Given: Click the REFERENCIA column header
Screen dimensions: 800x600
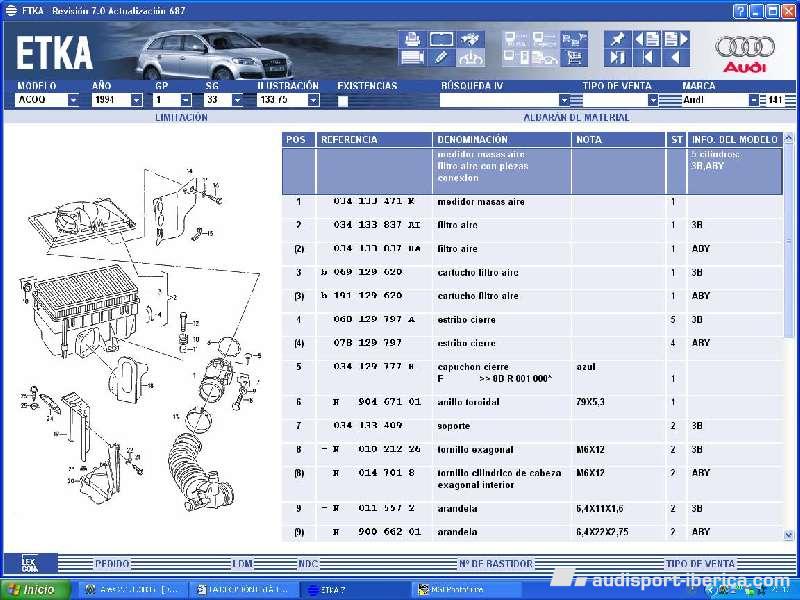Looking at the screenshot, I should click(x=374, y=139).
